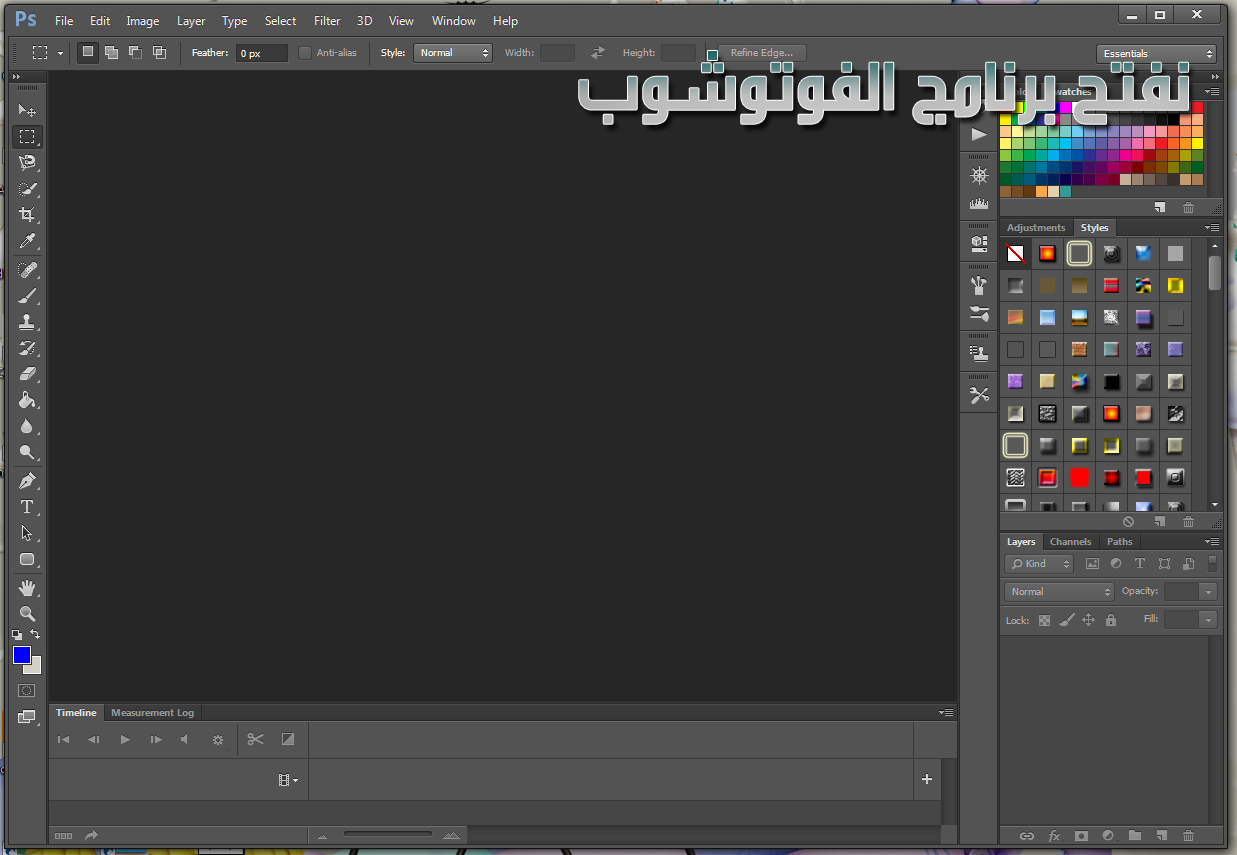Click the Feather input field
The image size is (1237, 855).
point(261,53)
